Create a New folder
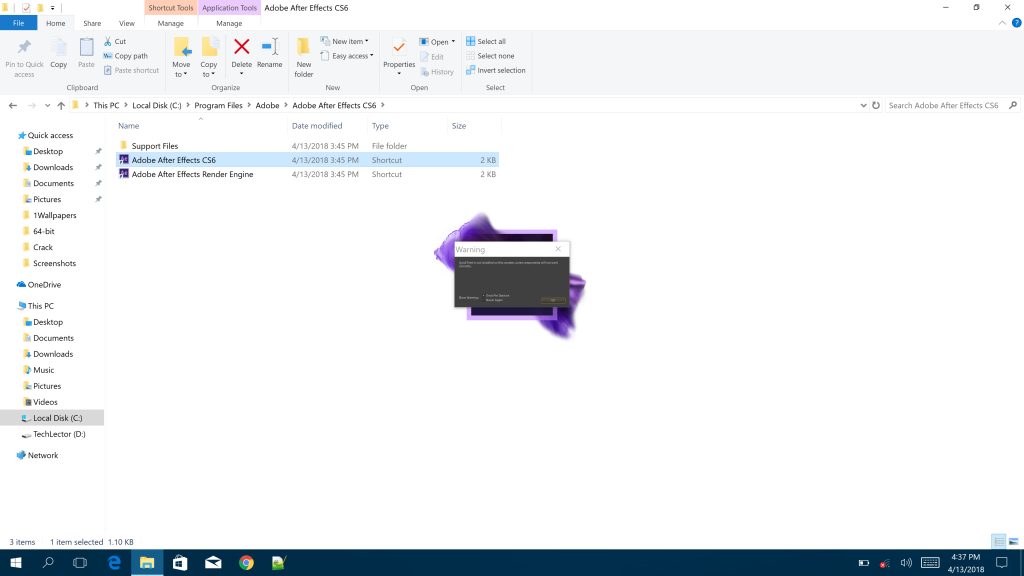 point(304,57)
